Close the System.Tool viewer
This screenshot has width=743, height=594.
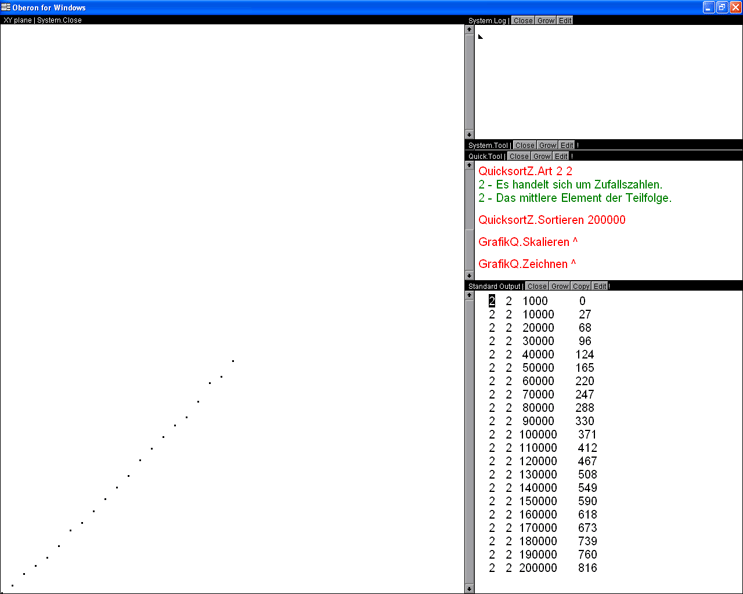click(x=524, y=145)
